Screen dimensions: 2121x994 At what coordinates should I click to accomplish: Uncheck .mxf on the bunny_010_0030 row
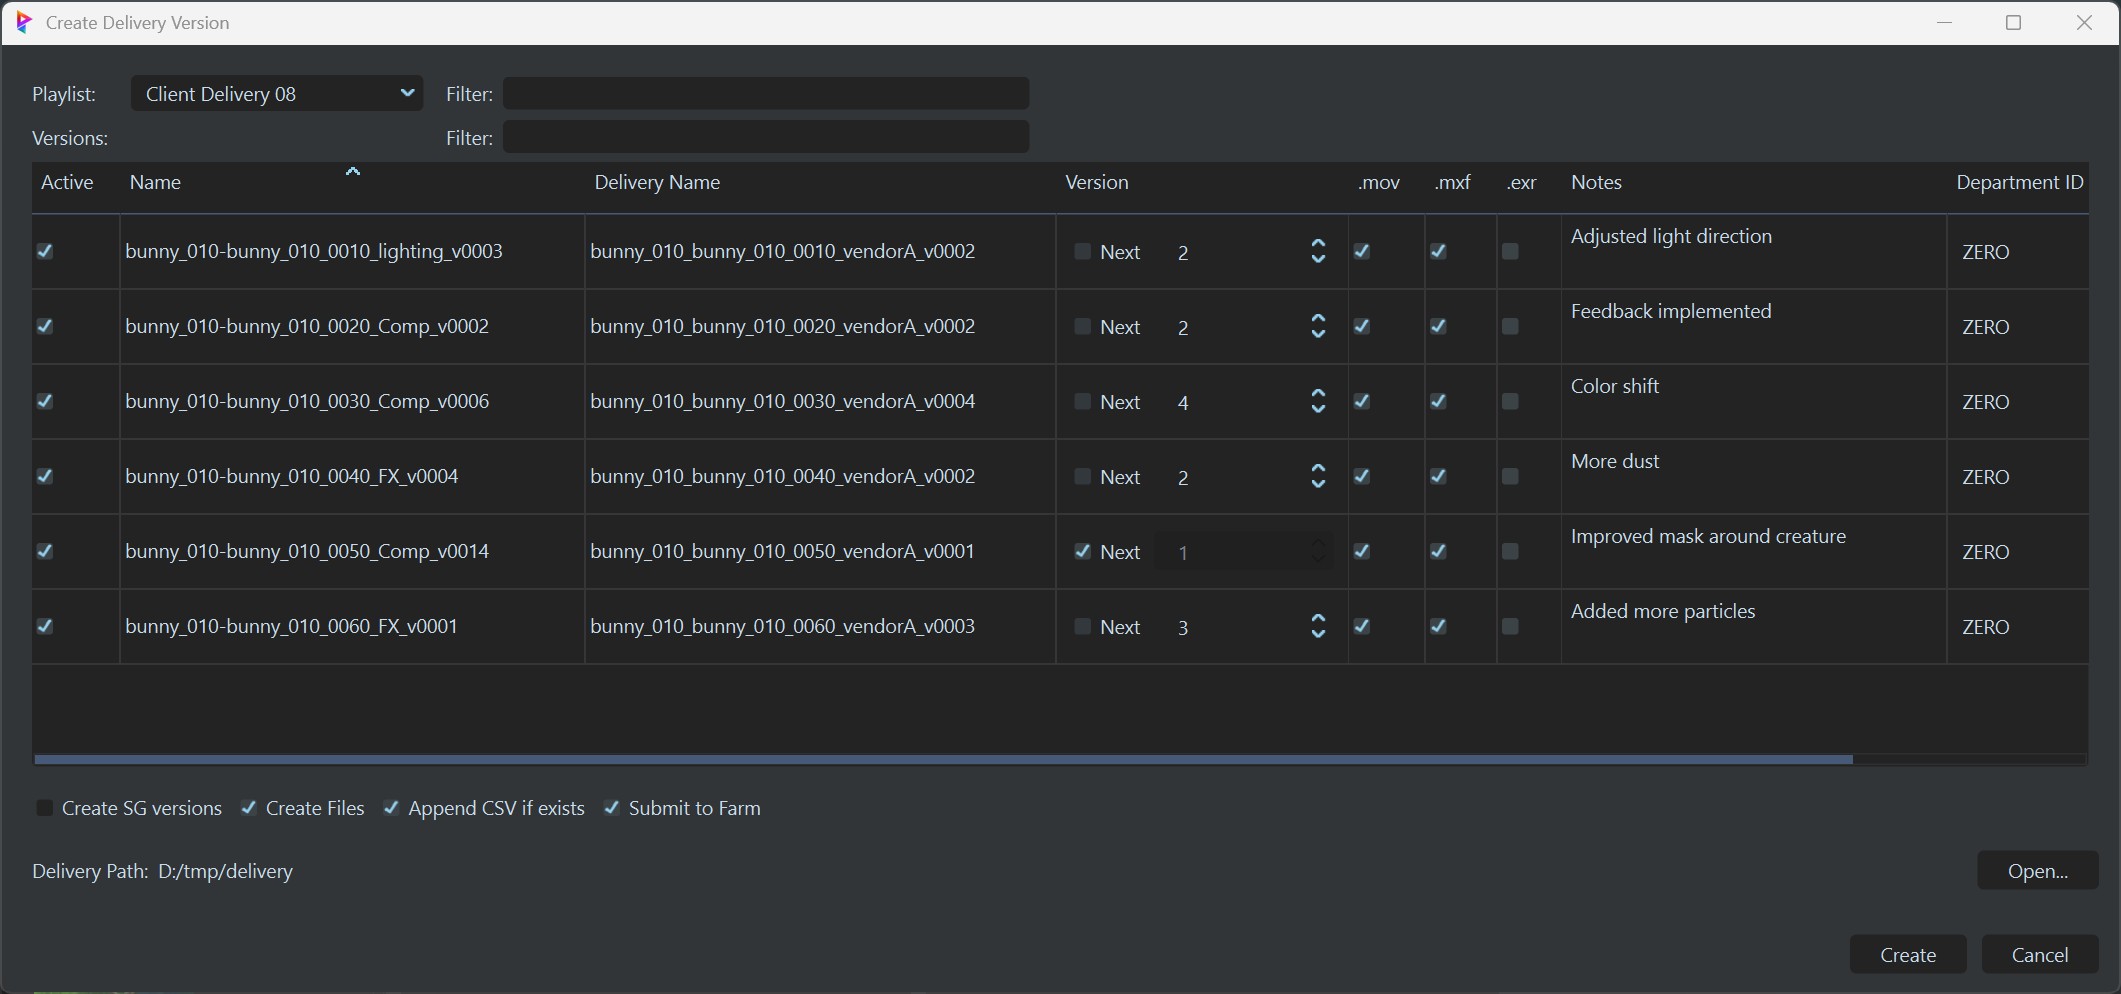(1437, 401)
